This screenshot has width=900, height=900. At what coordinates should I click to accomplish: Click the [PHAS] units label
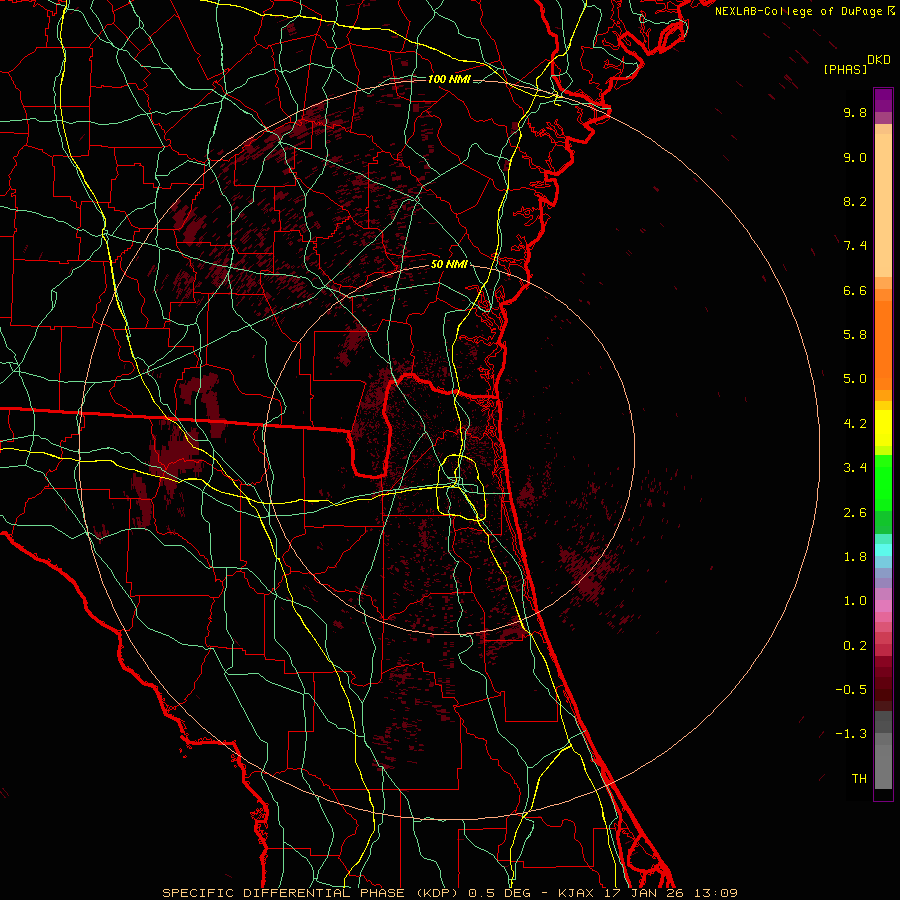[x=845, y=70]
